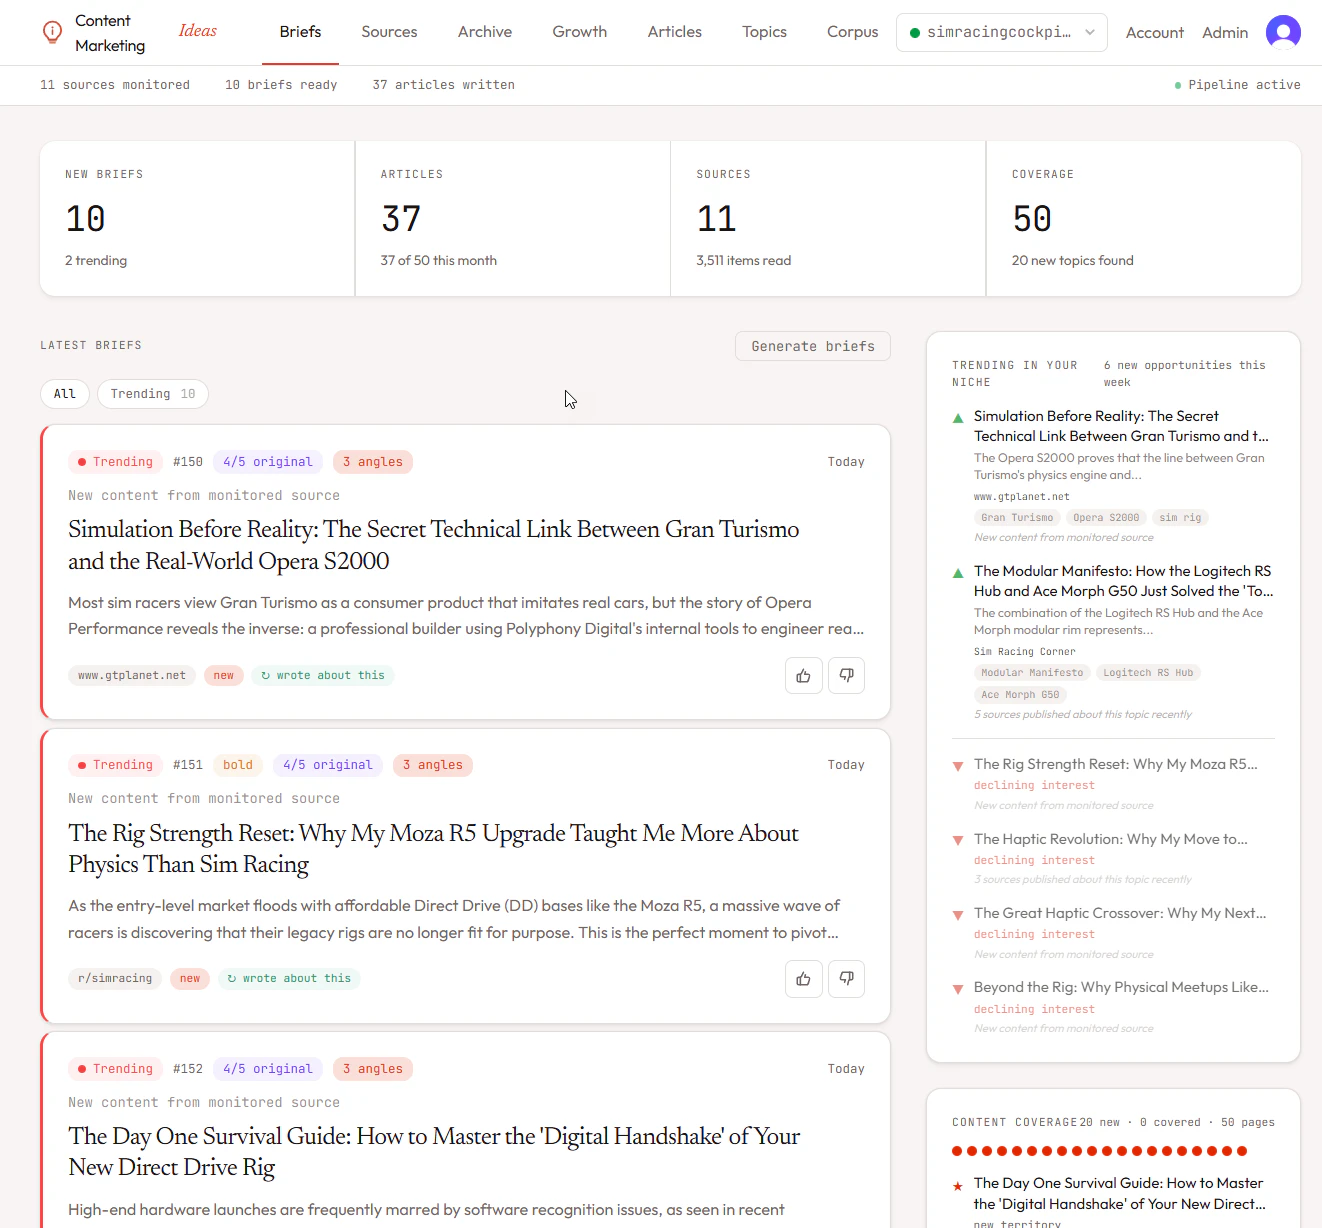Open the Topics section
Screen dimensions: 1322x1228
coord(764,32)
